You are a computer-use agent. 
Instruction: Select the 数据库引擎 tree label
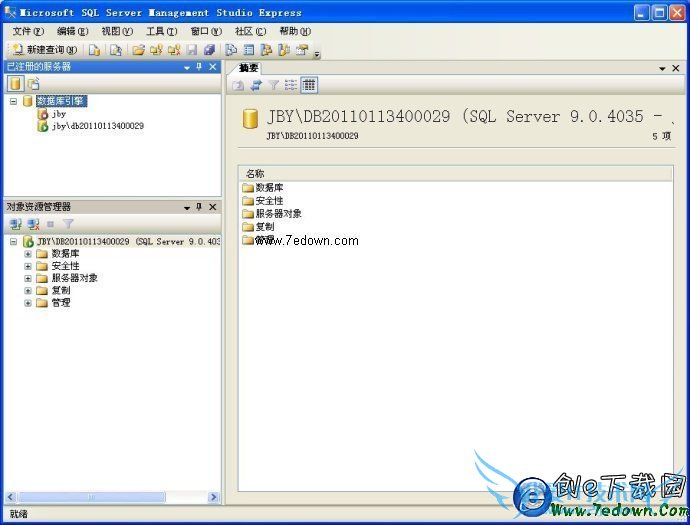[x=61, y=101]
